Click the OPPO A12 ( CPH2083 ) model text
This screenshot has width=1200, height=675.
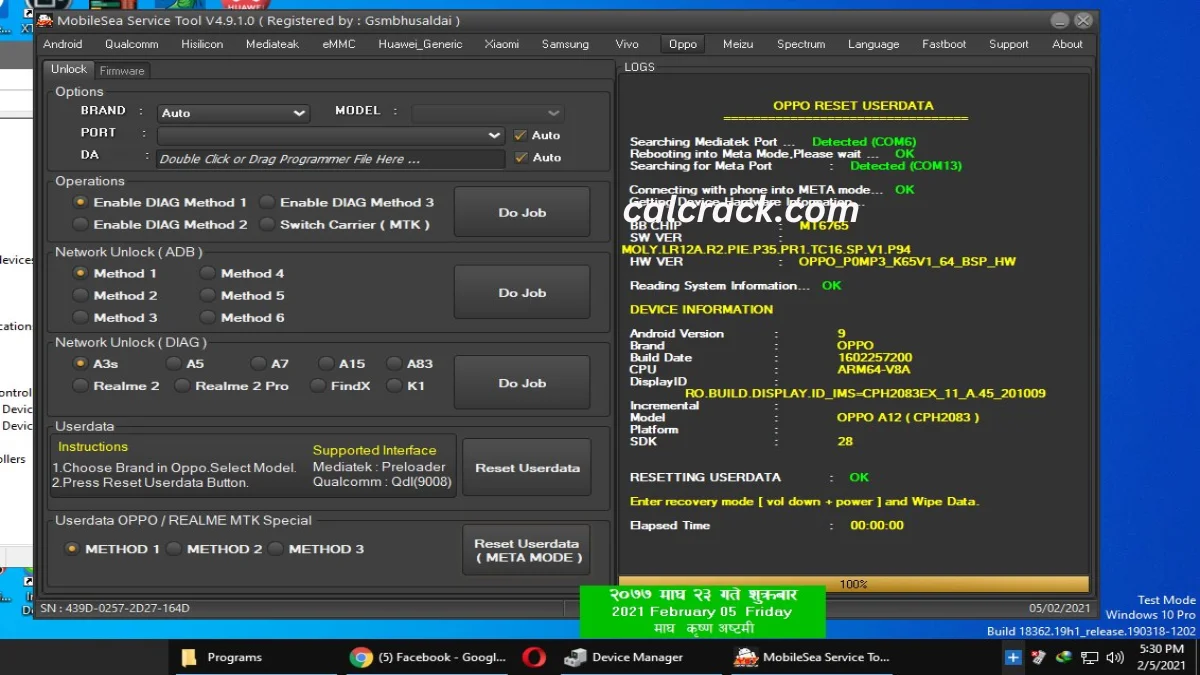coord(908,417)
